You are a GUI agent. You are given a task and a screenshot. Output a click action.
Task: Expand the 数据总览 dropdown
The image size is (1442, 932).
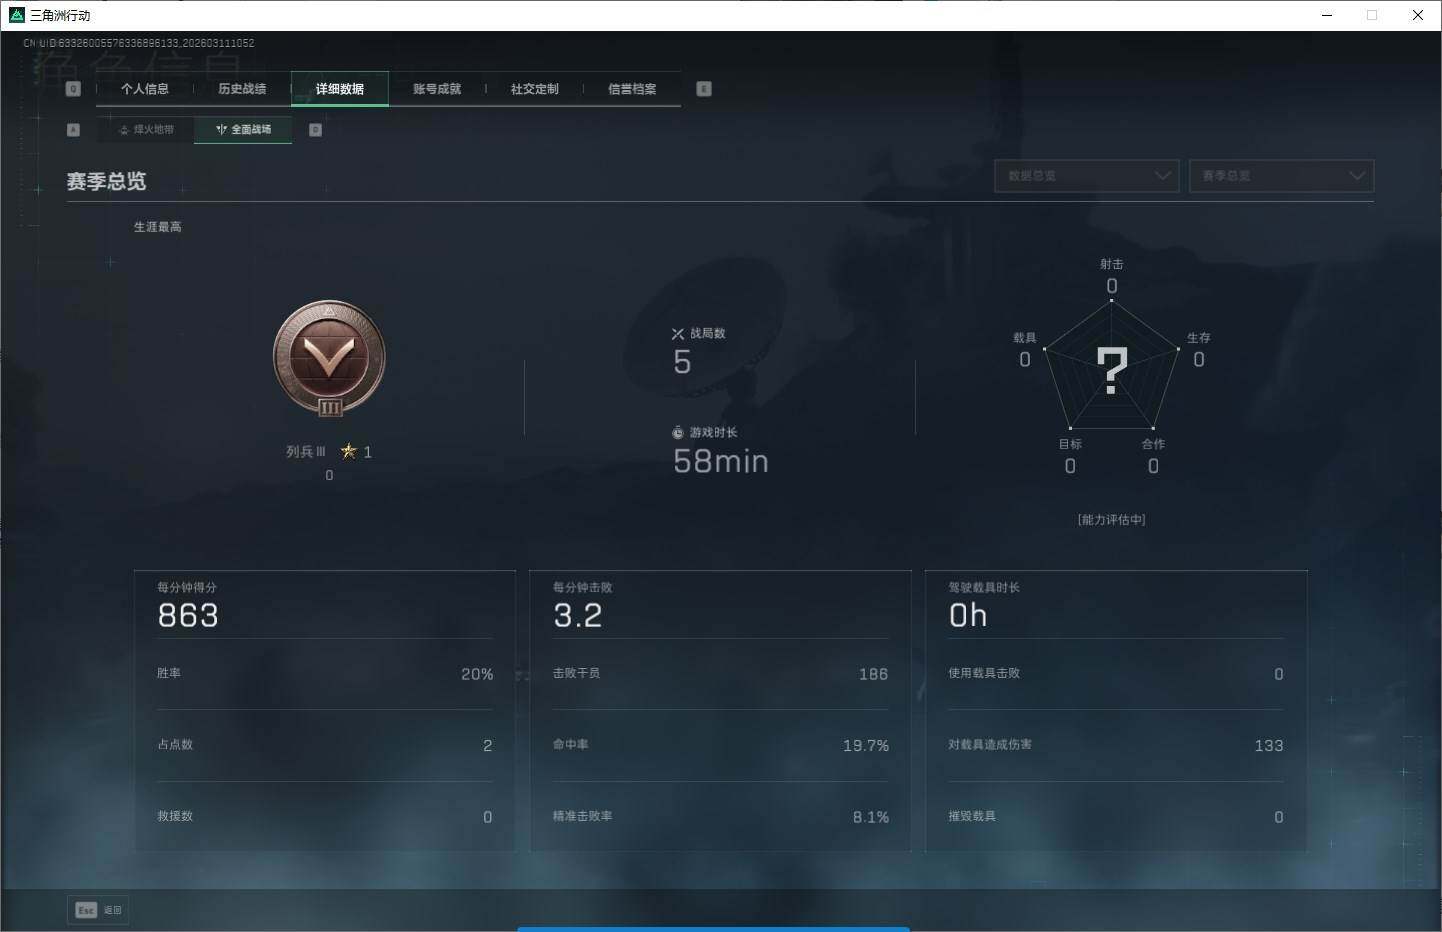pos(1087,176)
